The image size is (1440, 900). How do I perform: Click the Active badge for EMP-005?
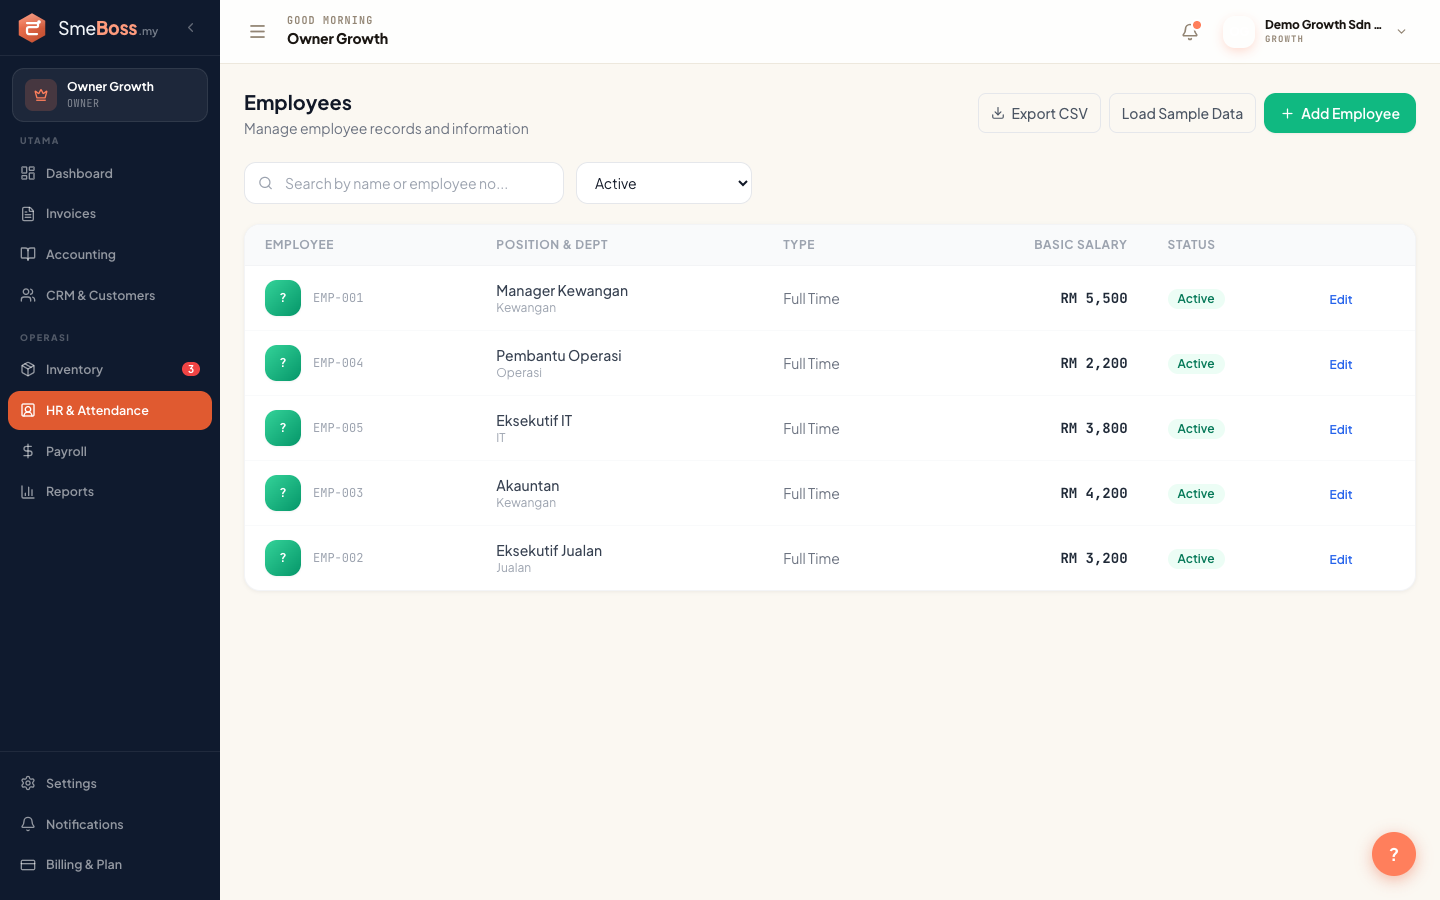click(x=1196, y=429)
